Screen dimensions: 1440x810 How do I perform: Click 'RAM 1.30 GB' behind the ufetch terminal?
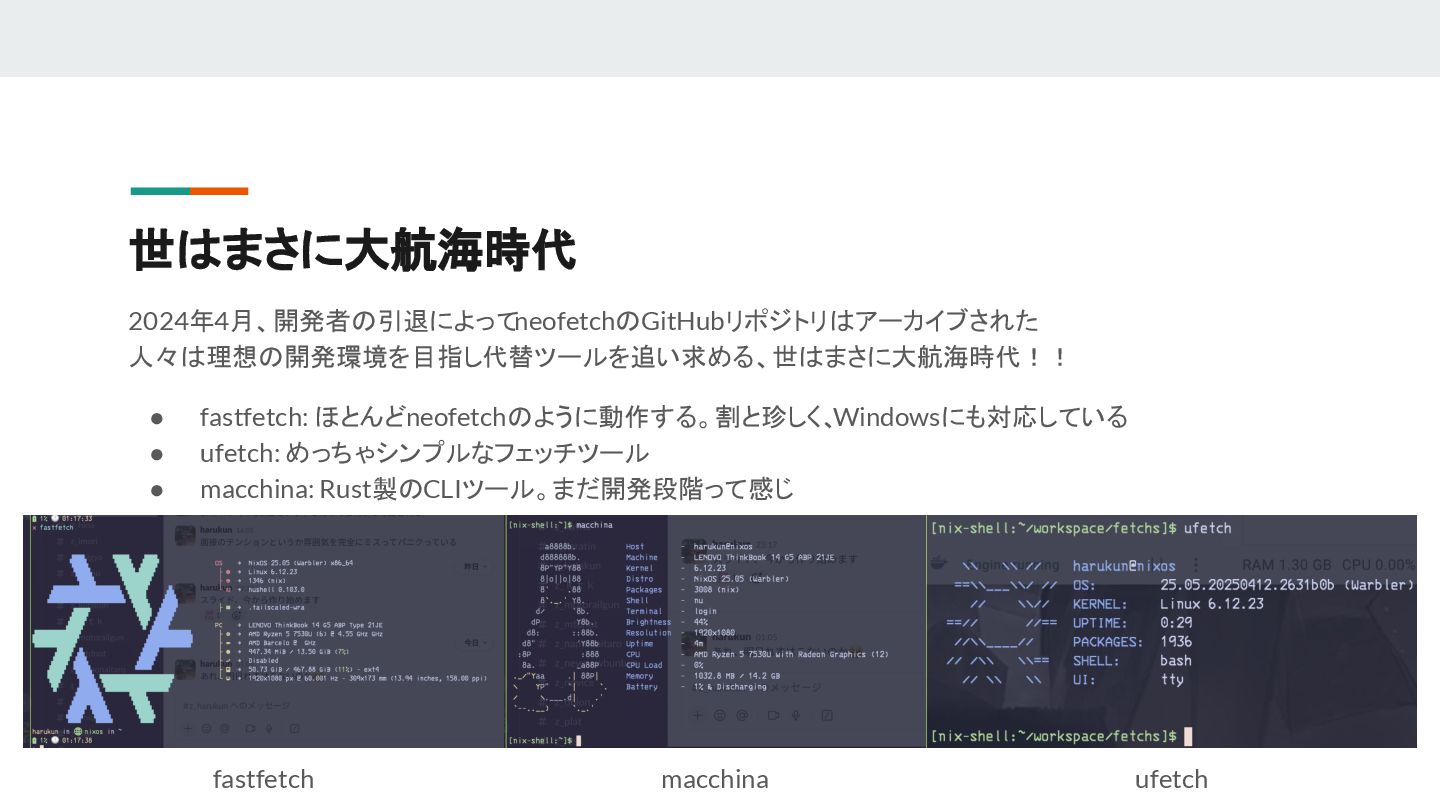tap(1286, 565)
